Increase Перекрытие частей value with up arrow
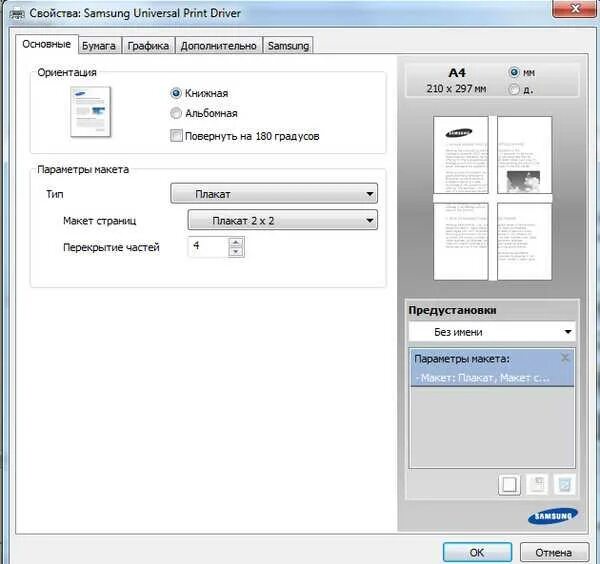The height and width of the screenshot is (564, 600). pyautogui.click(x=236, y=242)
